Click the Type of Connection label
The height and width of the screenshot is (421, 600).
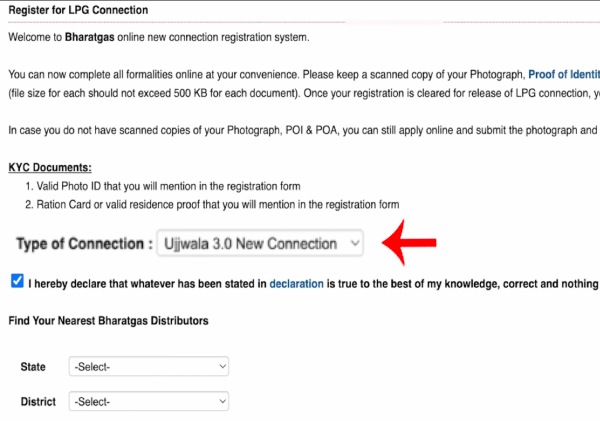point(84,243)
